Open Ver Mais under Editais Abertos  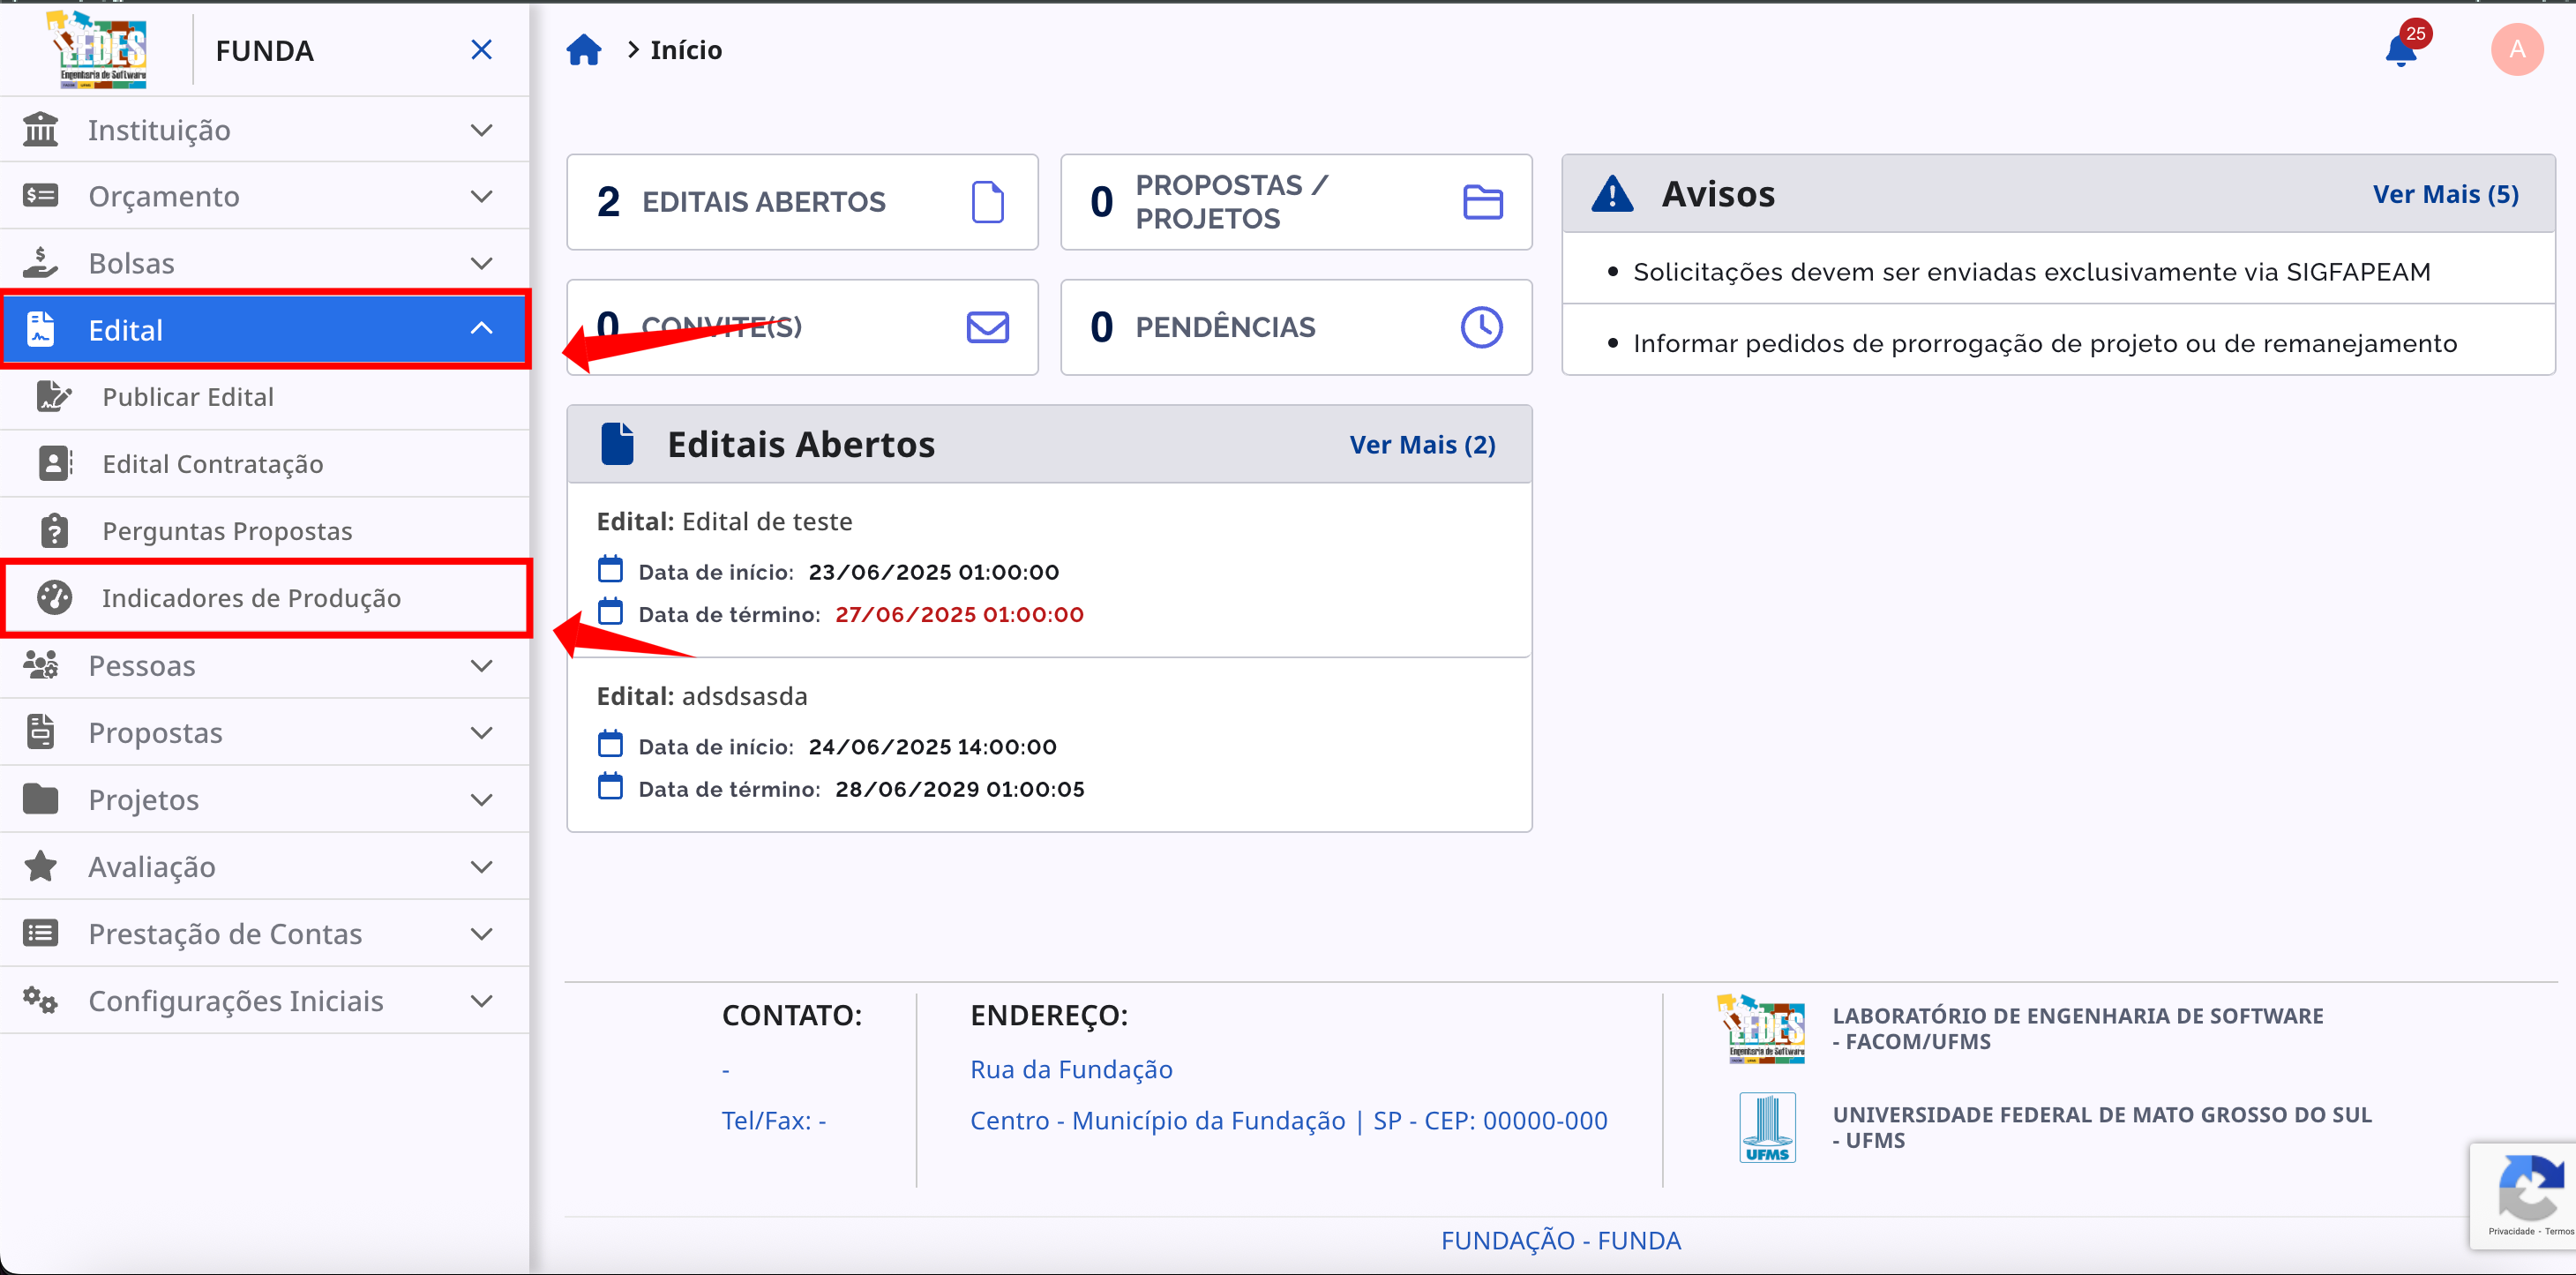point(1422,444)
